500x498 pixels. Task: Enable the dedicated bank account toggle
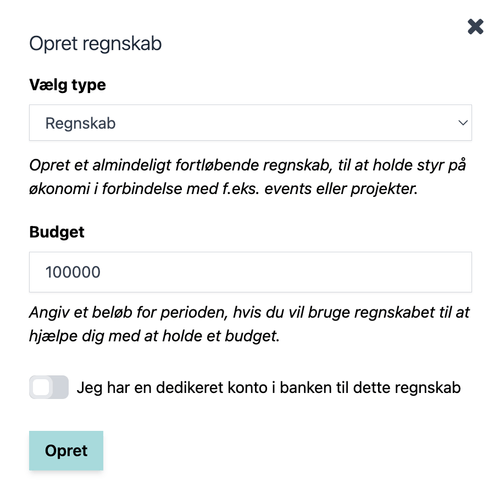(49, 387)
